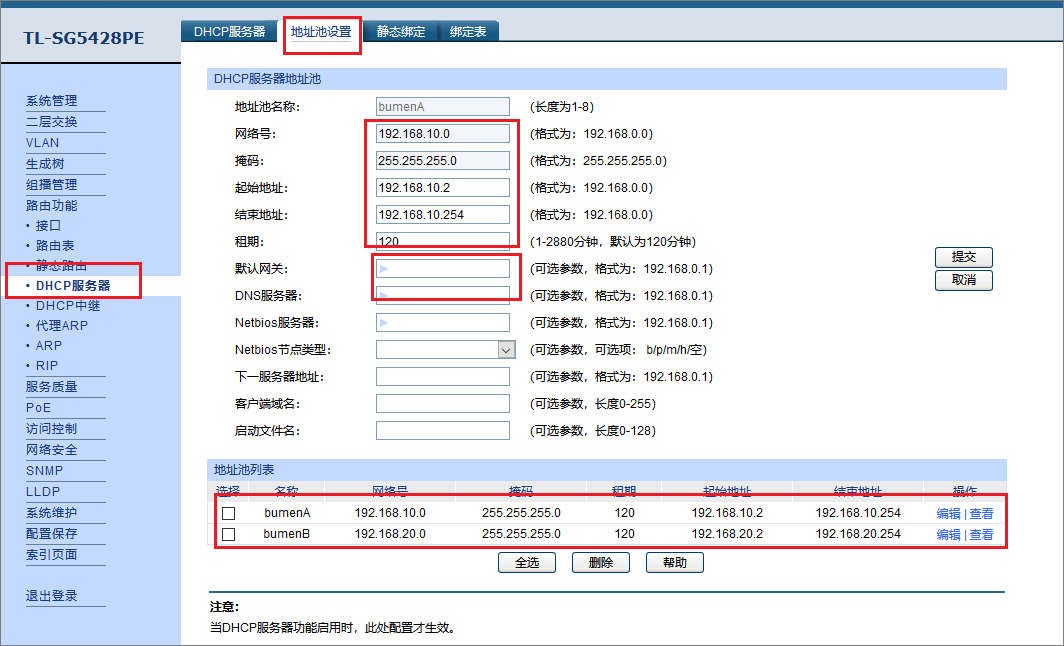This screenshot has height=646, width=1064.
Task: Open 二层交换 menu item
Action: click(x=52, y=122)
